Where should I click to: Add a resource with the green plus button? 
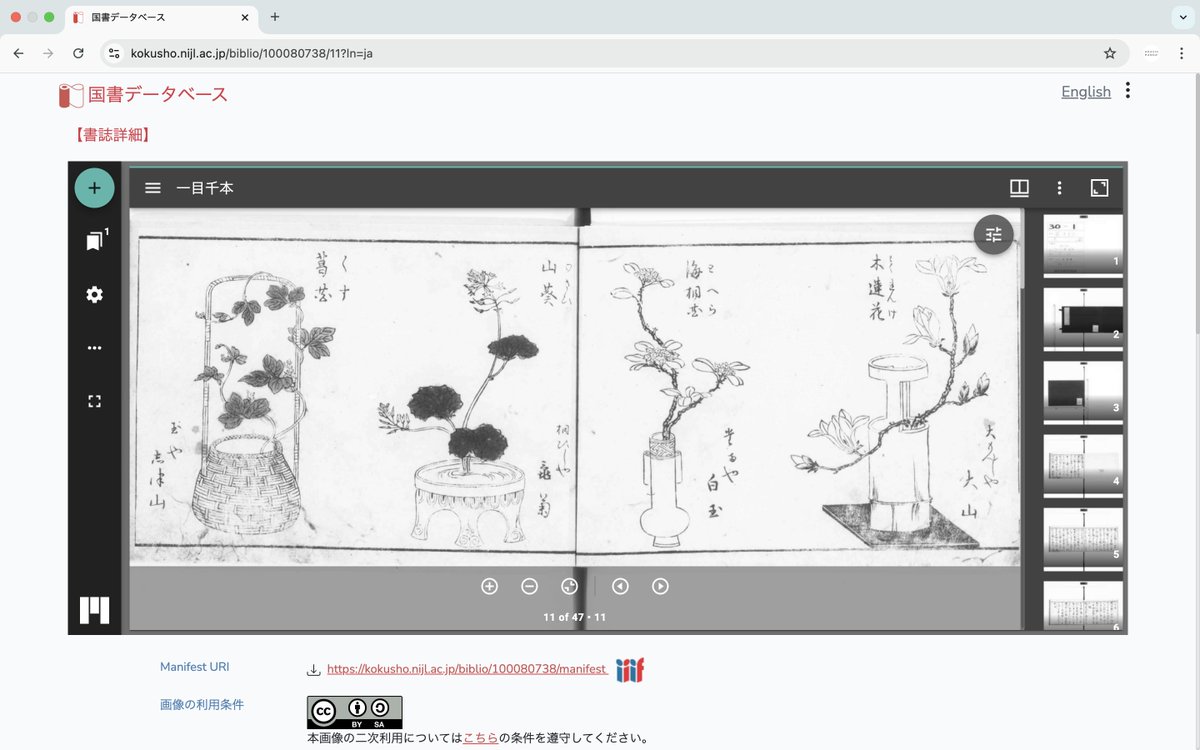94,187
